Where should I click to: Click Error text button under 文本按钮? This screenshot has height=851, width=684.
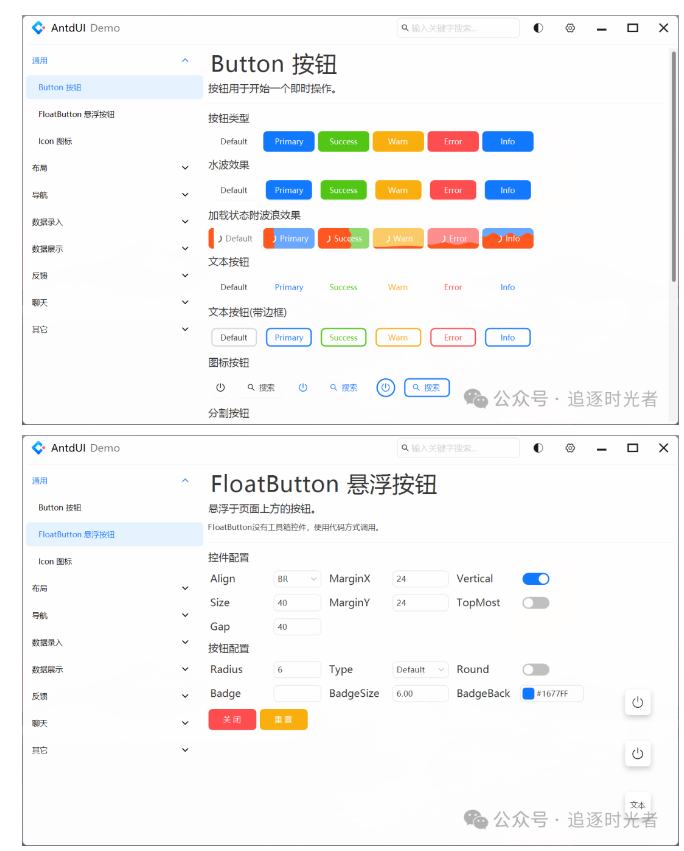tap(453, 287)
